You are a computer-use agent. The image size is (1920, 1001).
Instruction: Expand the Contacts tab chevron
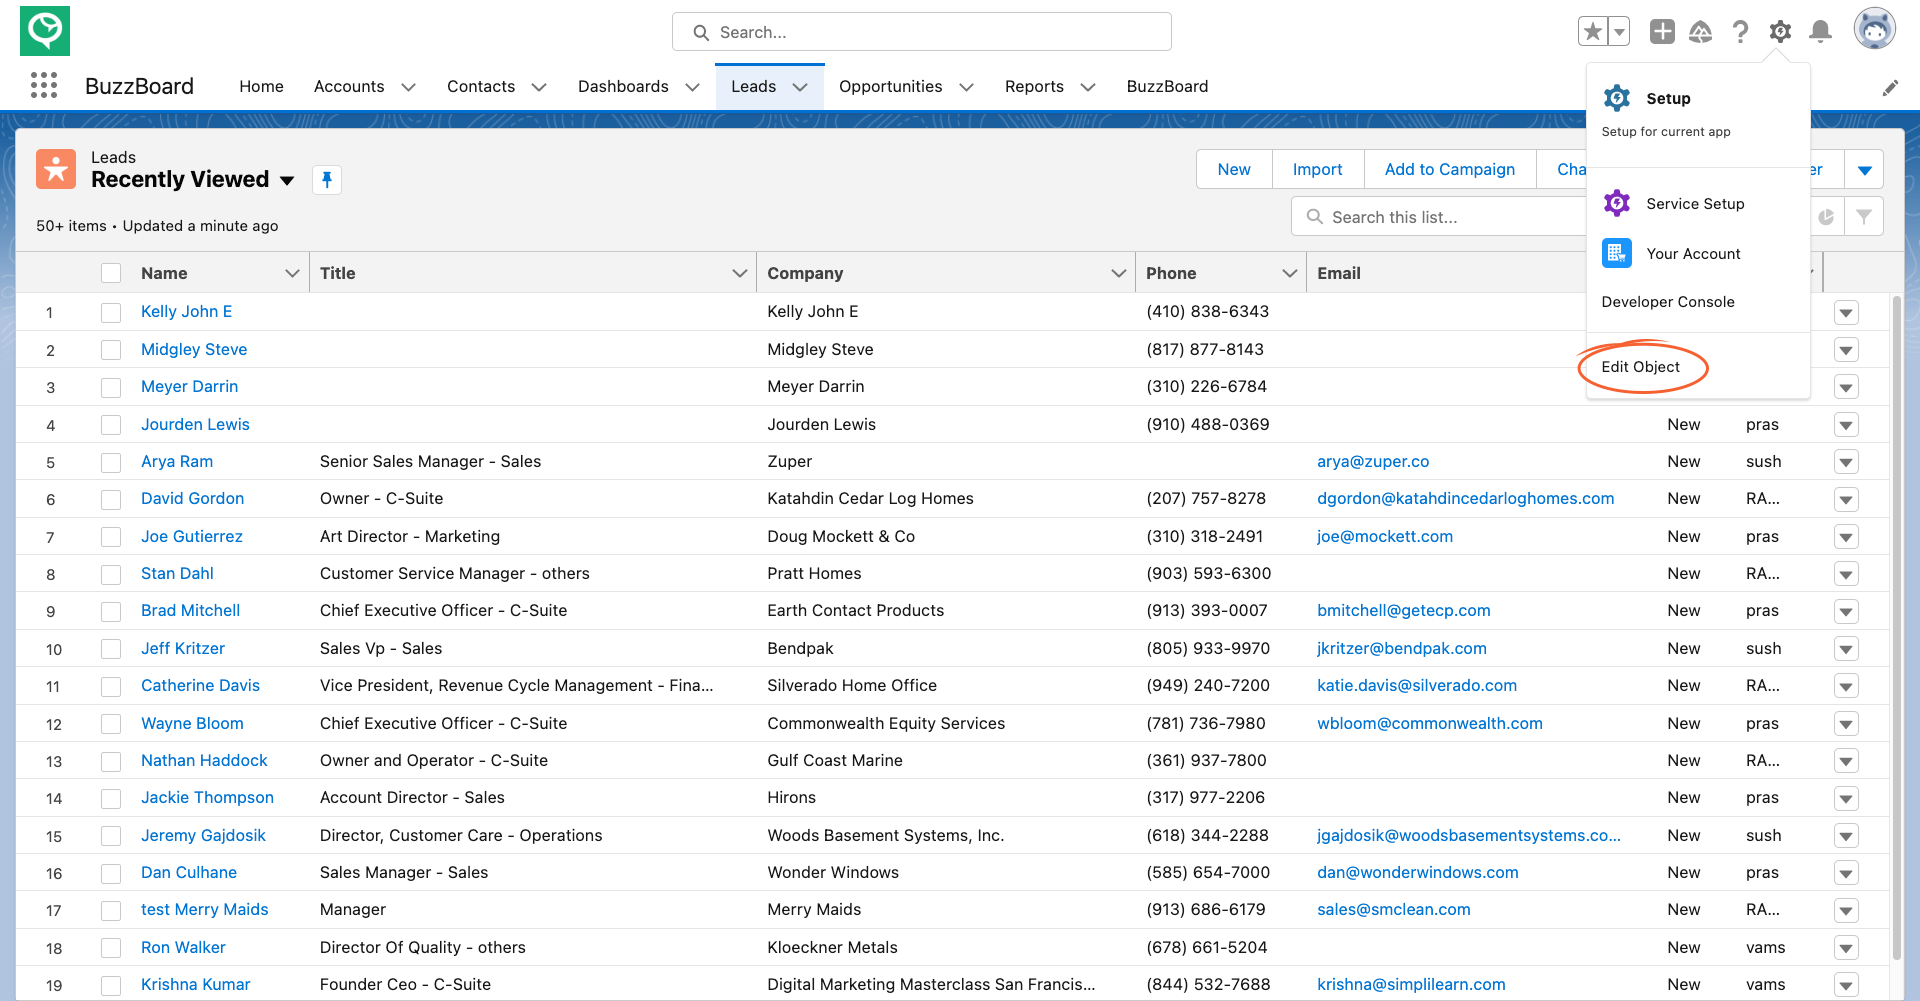(x=539, y=87)
